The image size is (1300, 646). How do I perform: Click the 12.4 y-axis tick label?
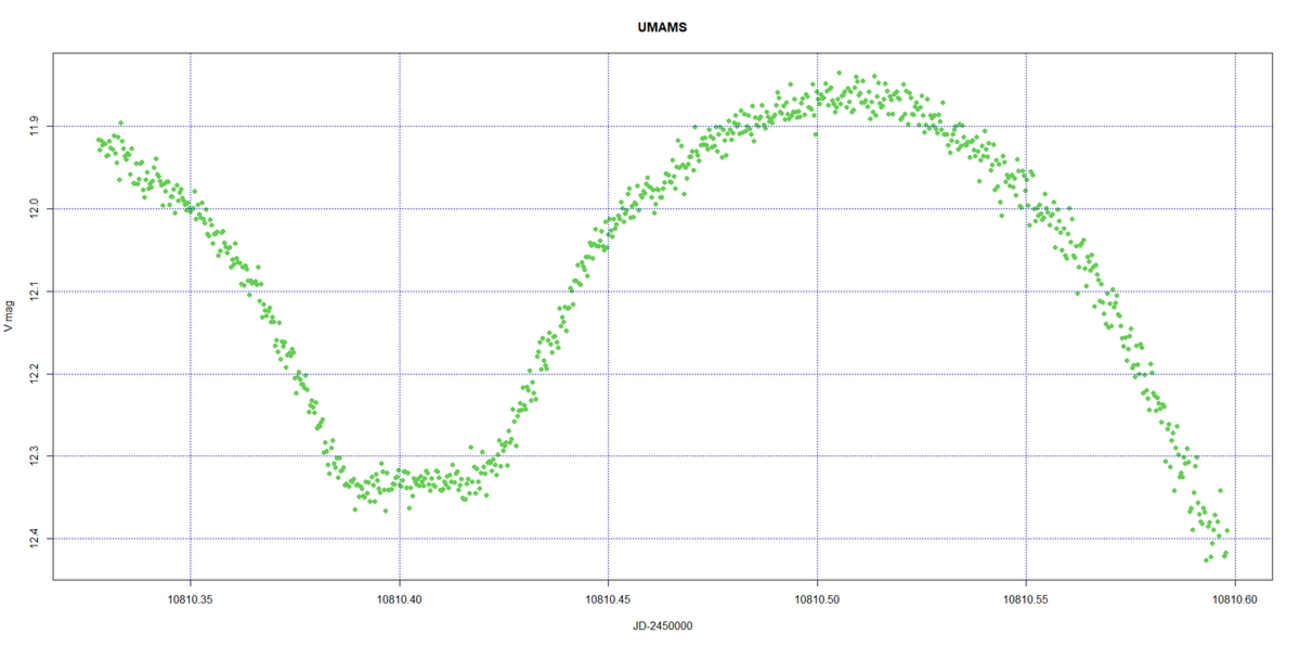click(34, 539)
